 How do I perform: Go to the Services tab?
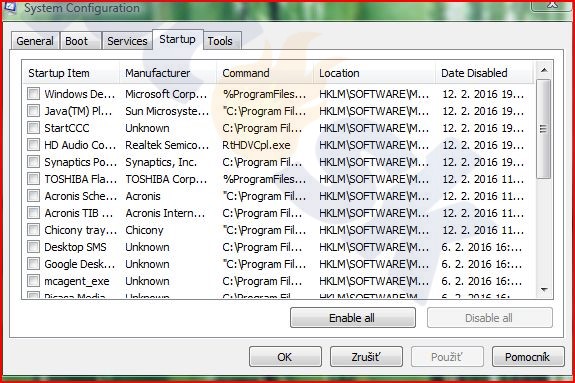(x=127, y=41)
